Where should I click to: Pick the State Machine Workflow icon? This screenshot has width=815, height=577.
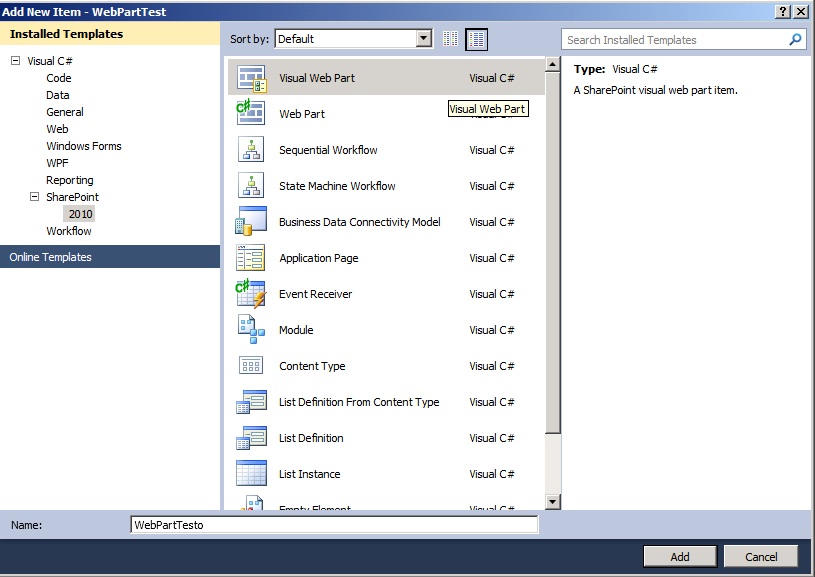251,186
